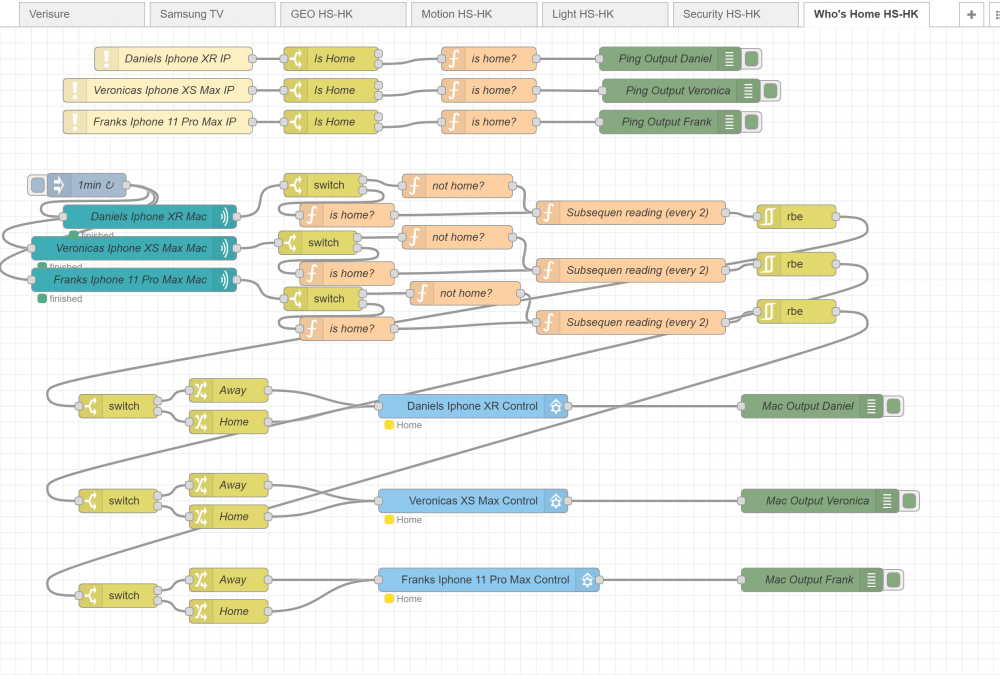The width and height of the screenshot is (1000, 675).
Task: Click the inject arrow icon on 1min node
Action: 58,185
